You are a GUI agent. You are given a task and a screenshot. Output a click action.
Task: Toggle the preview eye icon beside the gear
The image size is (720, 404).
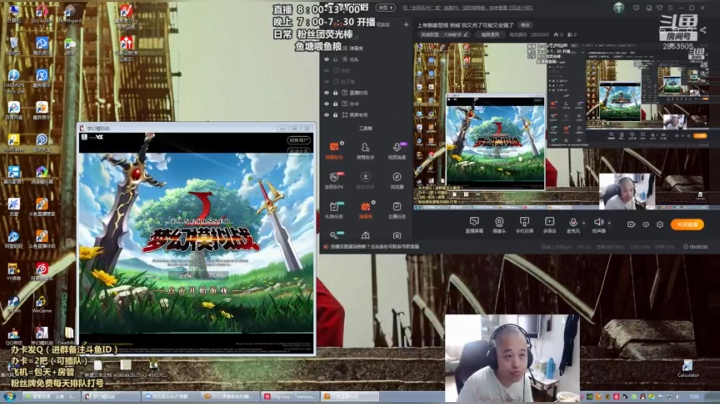click(646, 224)
